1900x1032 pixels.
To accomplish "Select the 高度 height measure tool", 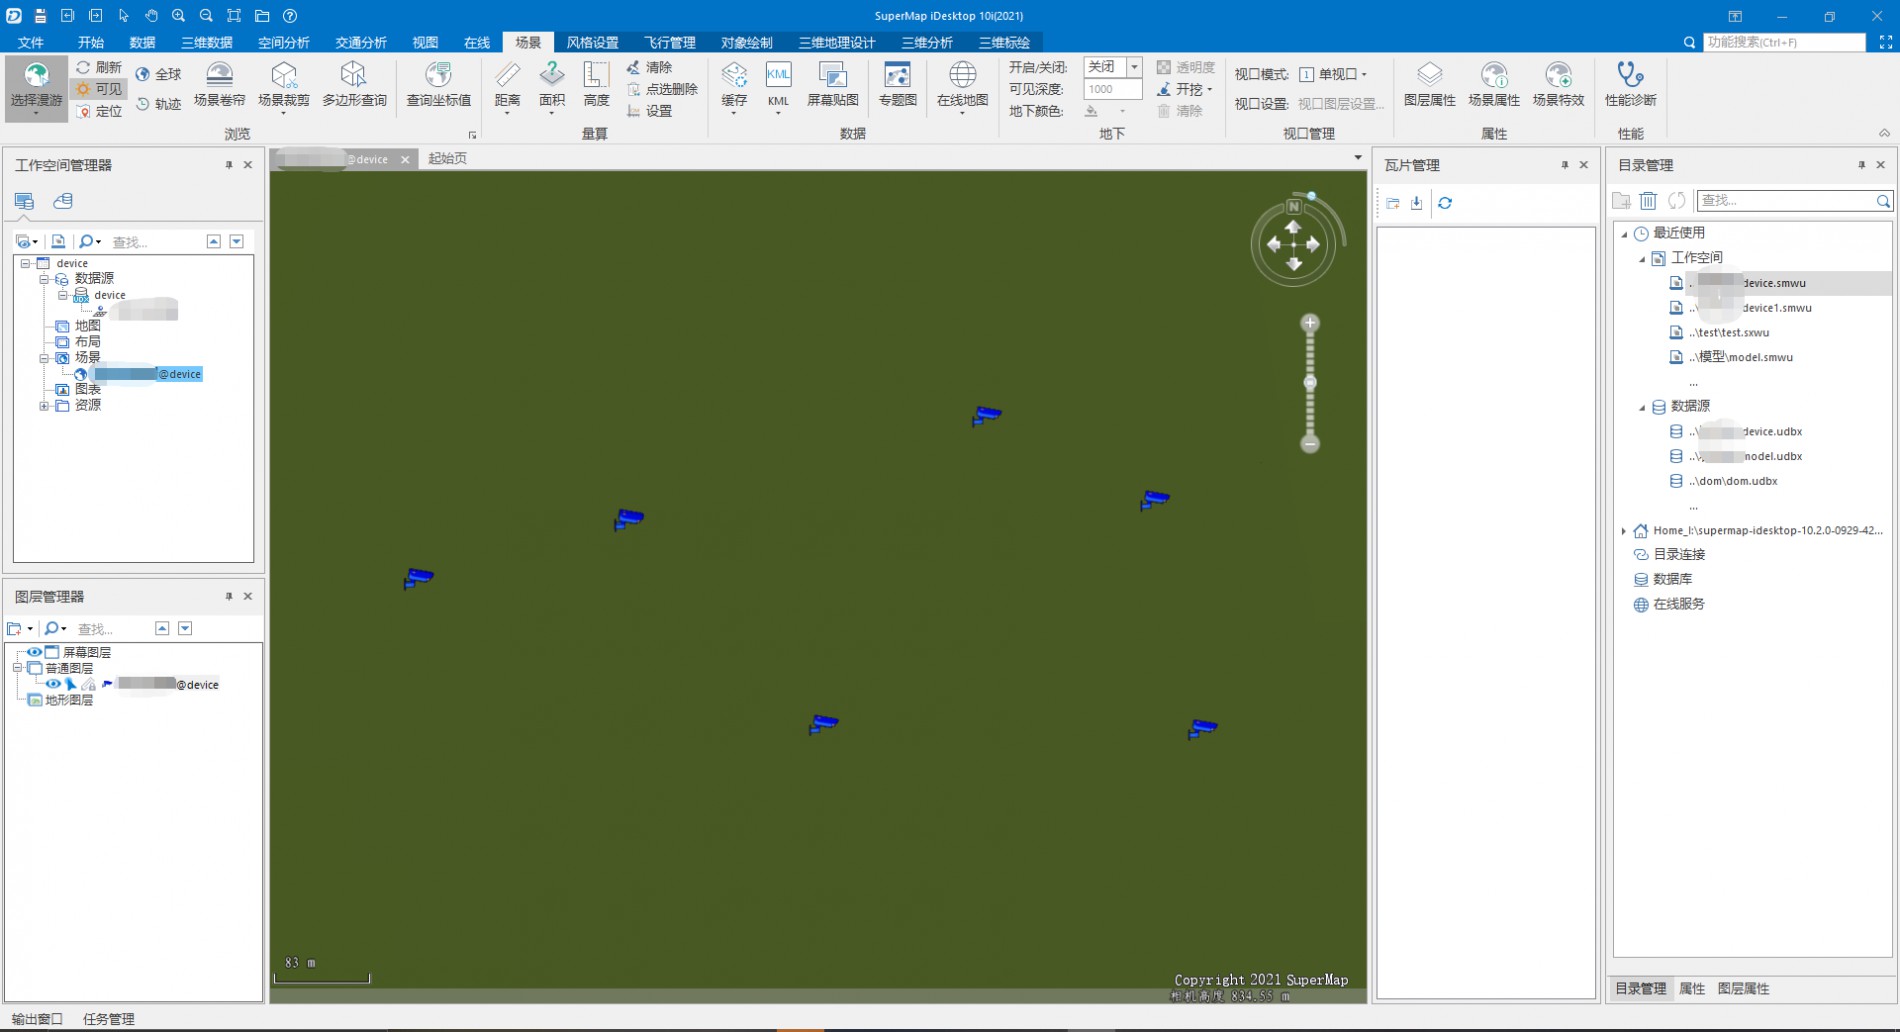I will [596, 84].
